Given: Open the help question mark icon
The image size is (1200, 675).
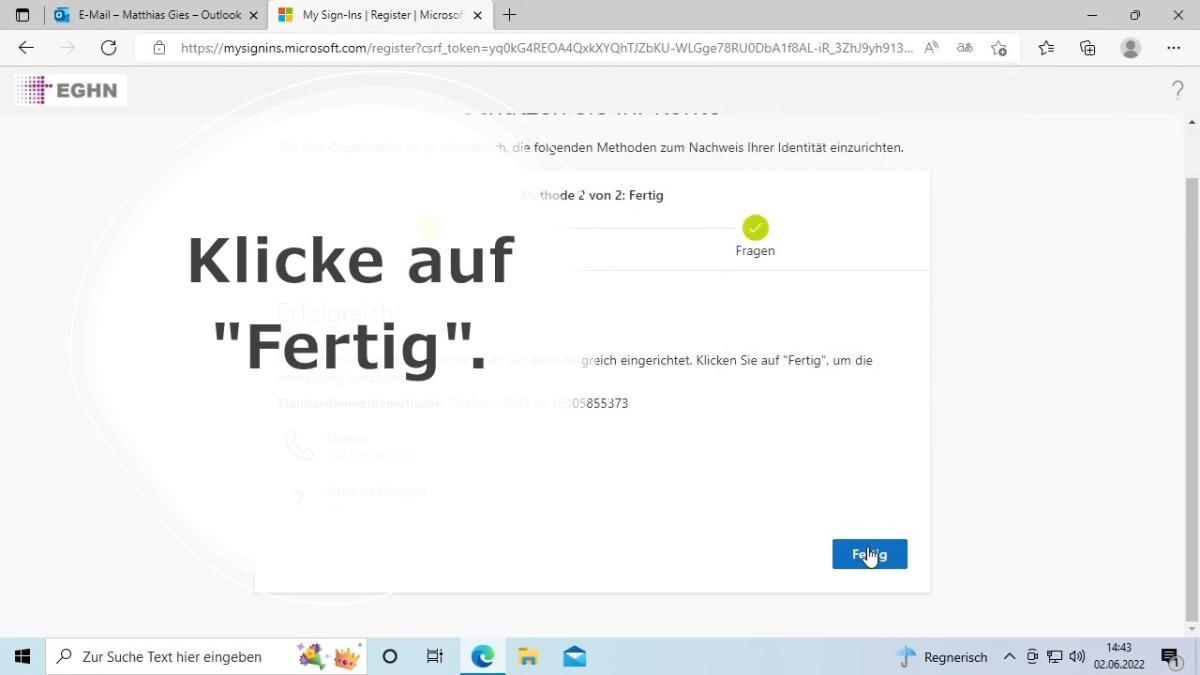Looking at the screenshot, I should (1177, 90).
